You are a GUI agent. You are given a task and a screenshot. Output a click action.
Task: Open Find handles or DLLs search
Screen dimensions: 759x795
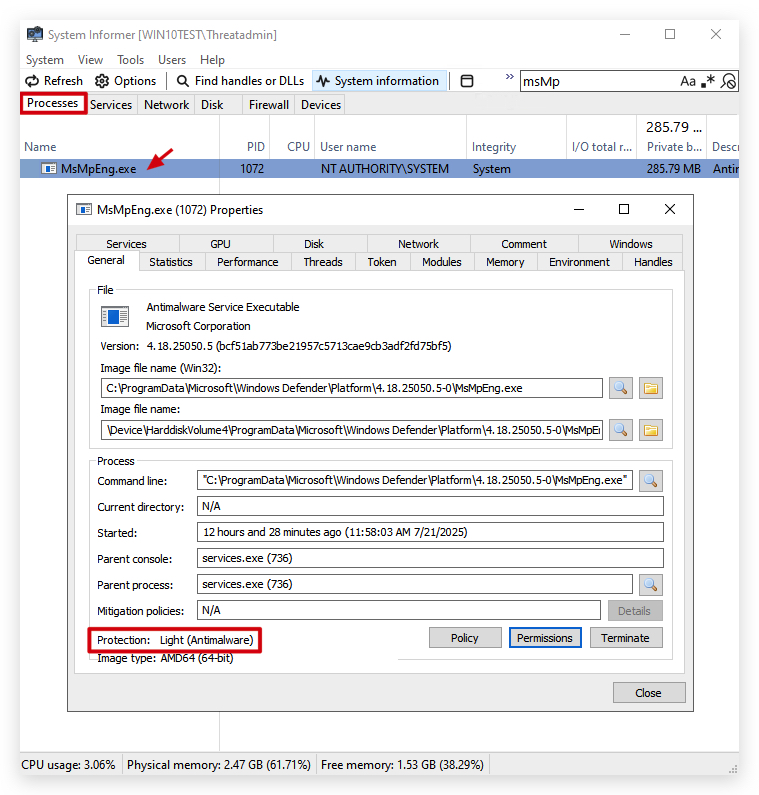[x=240, y=81]
